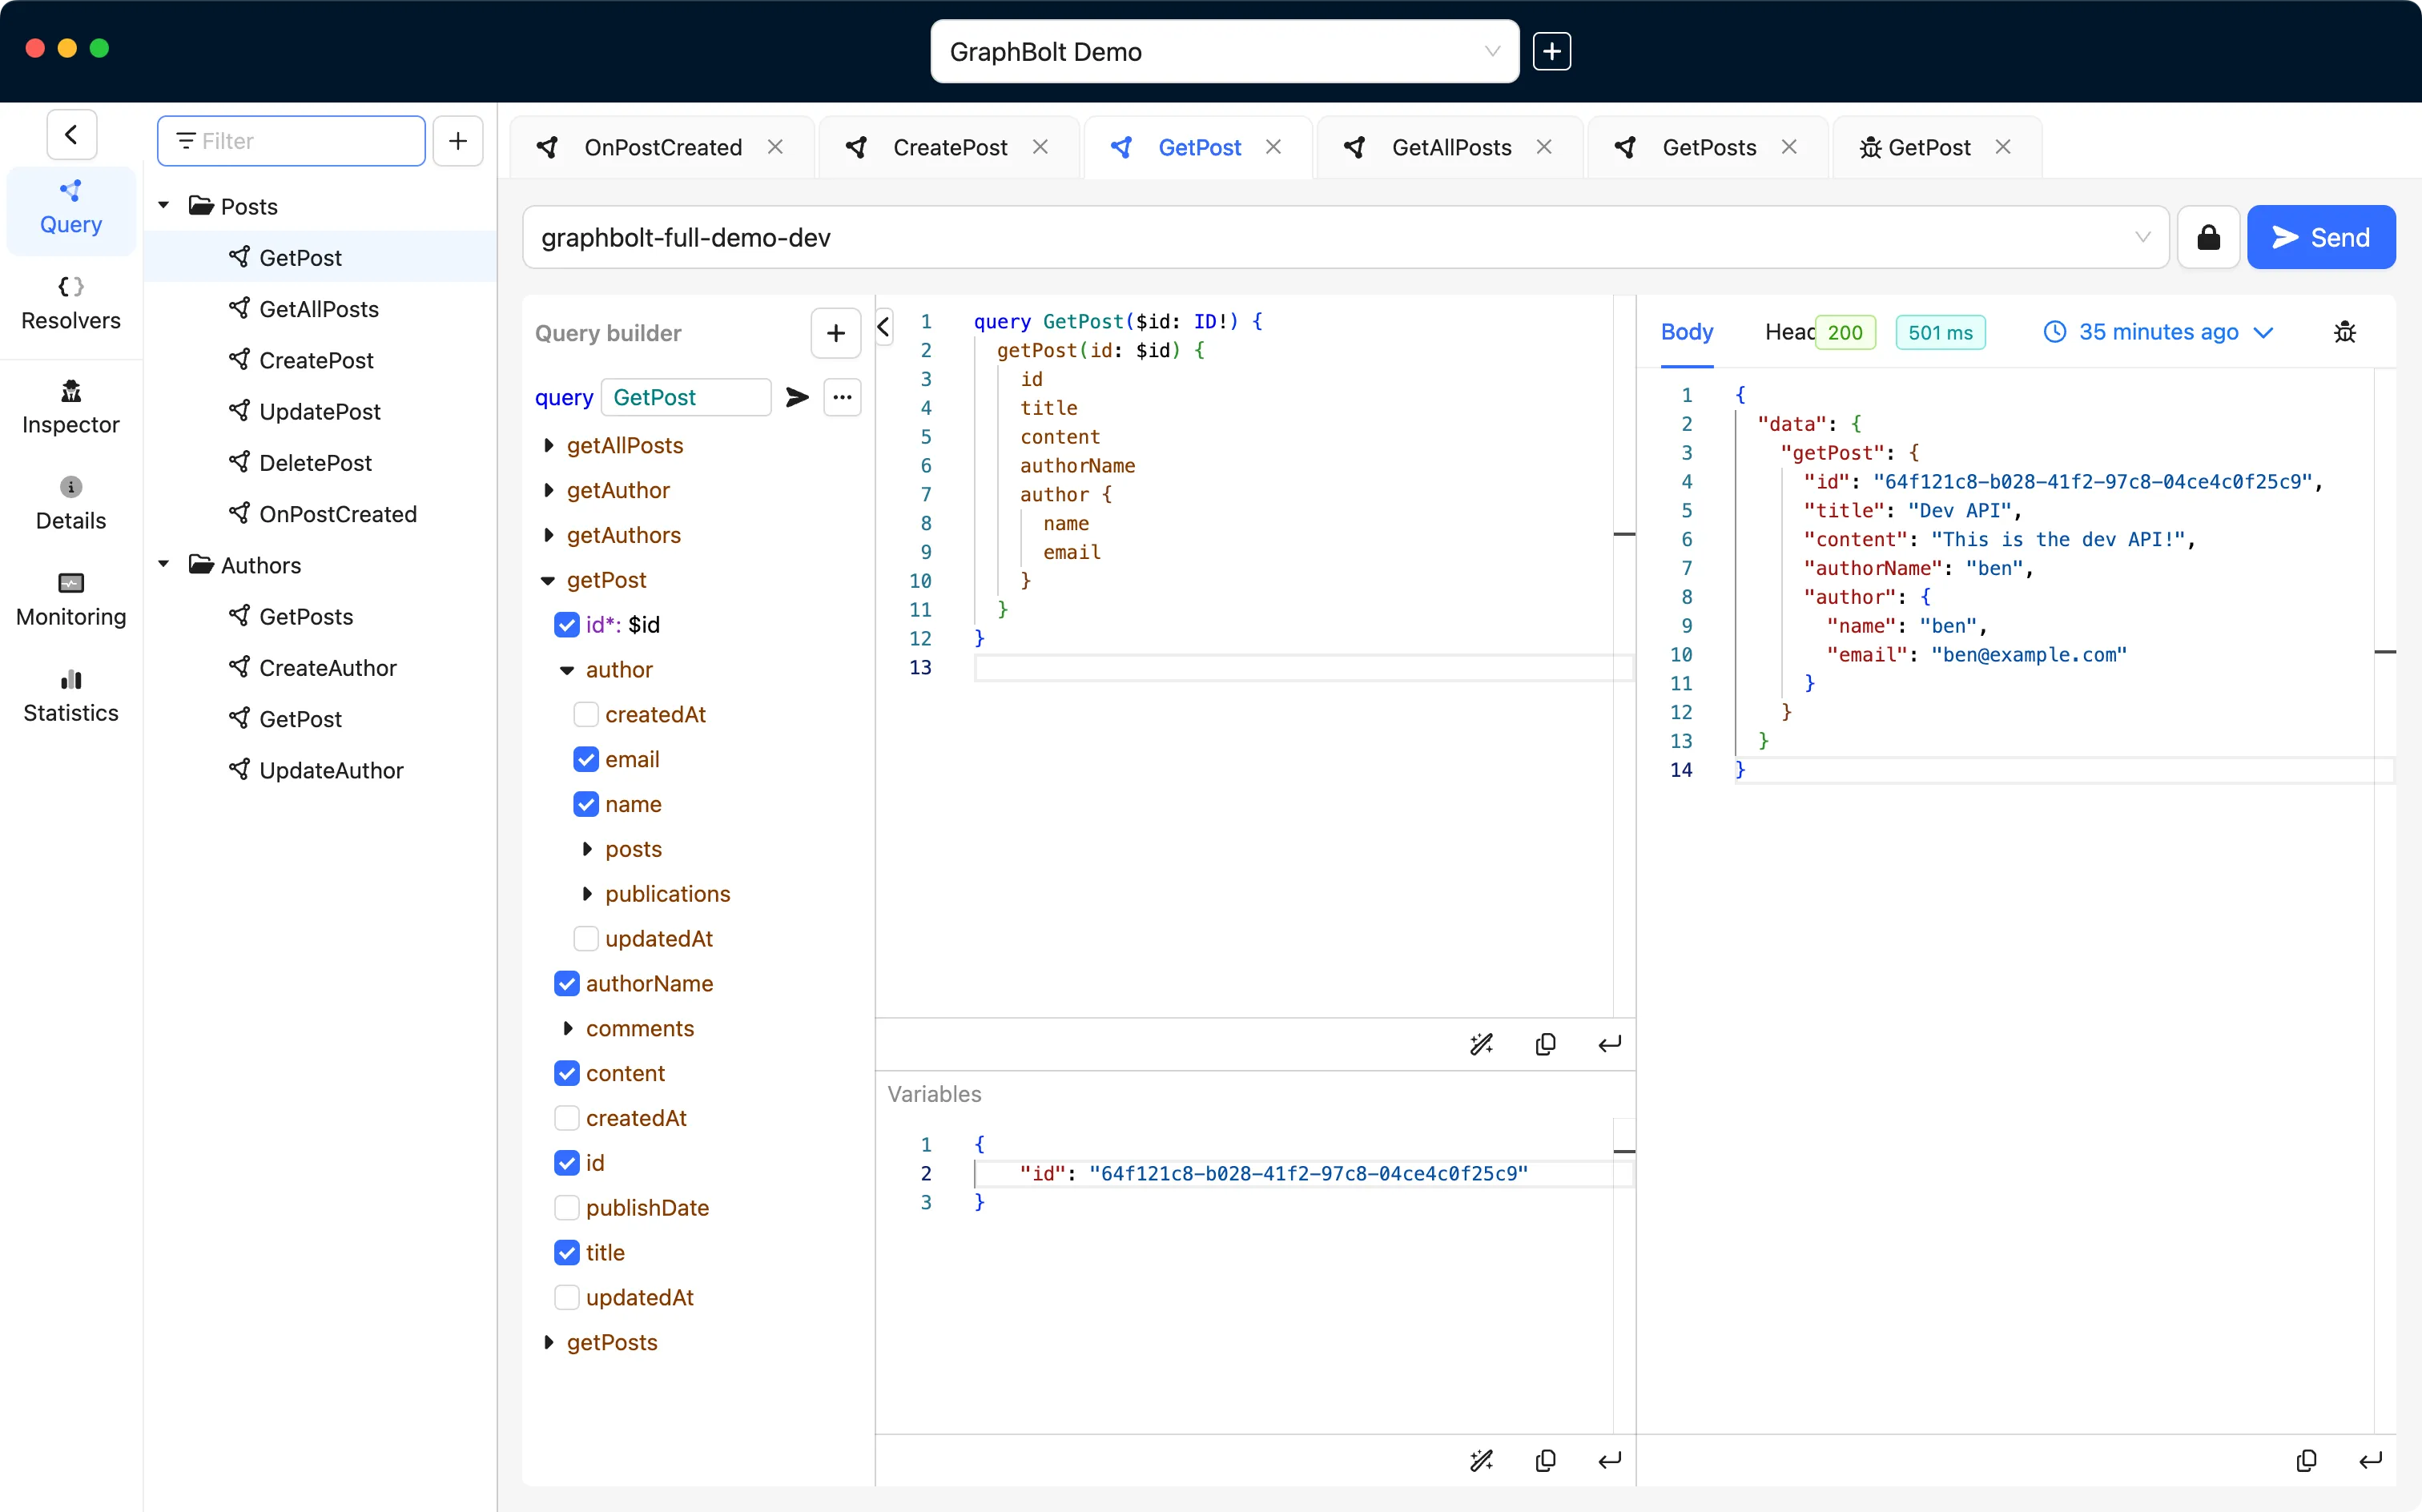
Task: Uncheck the name field under author
Action: pos(586,804)
